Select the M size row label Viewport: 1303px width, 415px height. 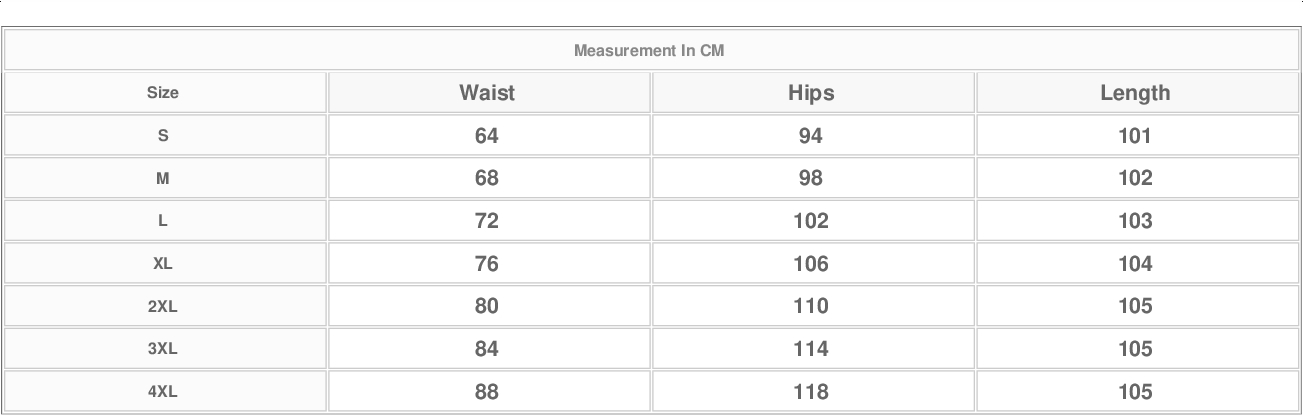point(163,179)
